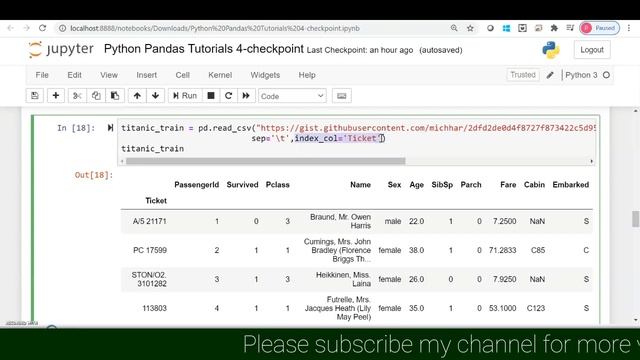Open the View menu
The height and width of the screenshot is (360, 640).
[109, 75]
